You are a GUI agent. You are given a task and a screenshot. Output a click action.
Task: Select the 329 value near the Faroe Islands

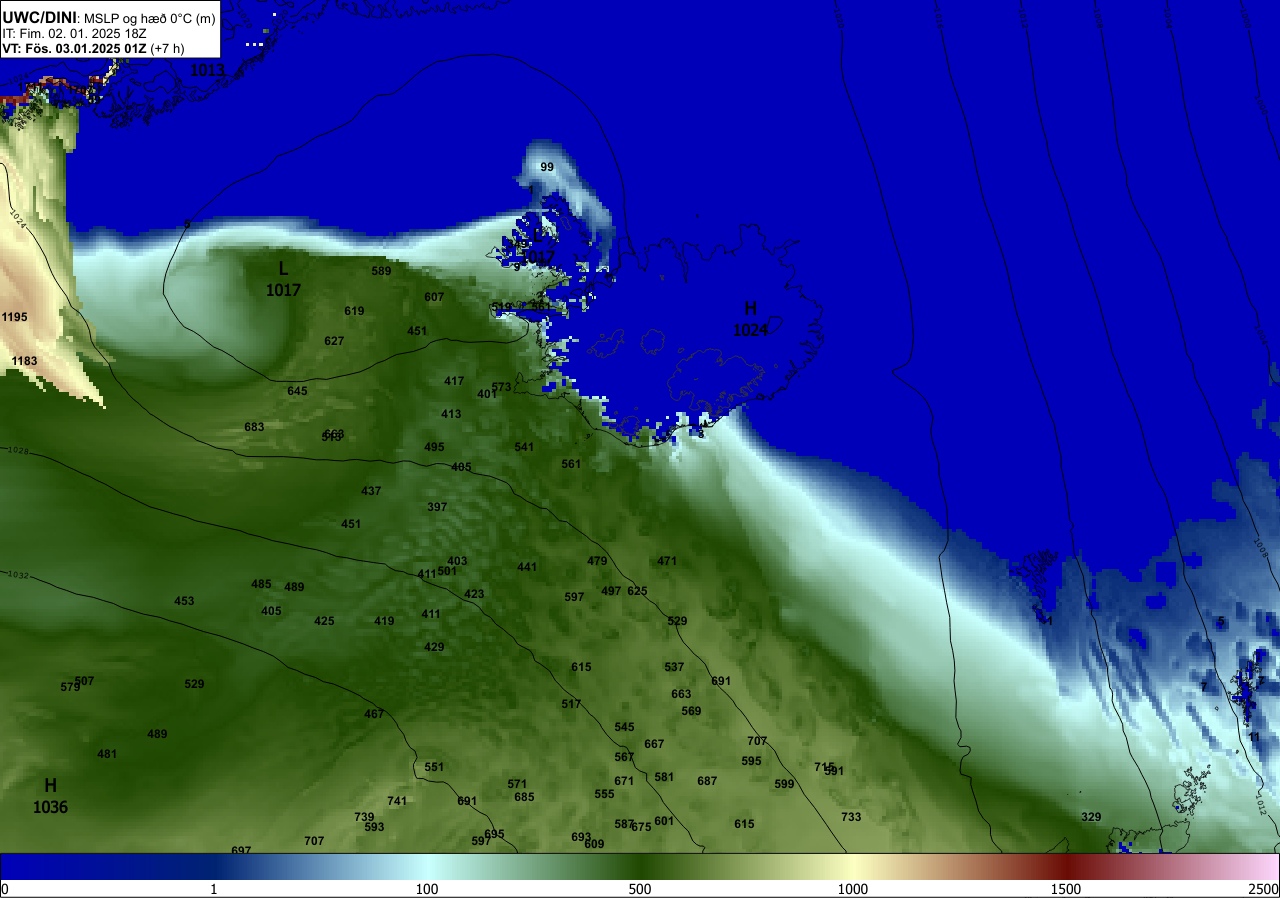click(1091, 817)
